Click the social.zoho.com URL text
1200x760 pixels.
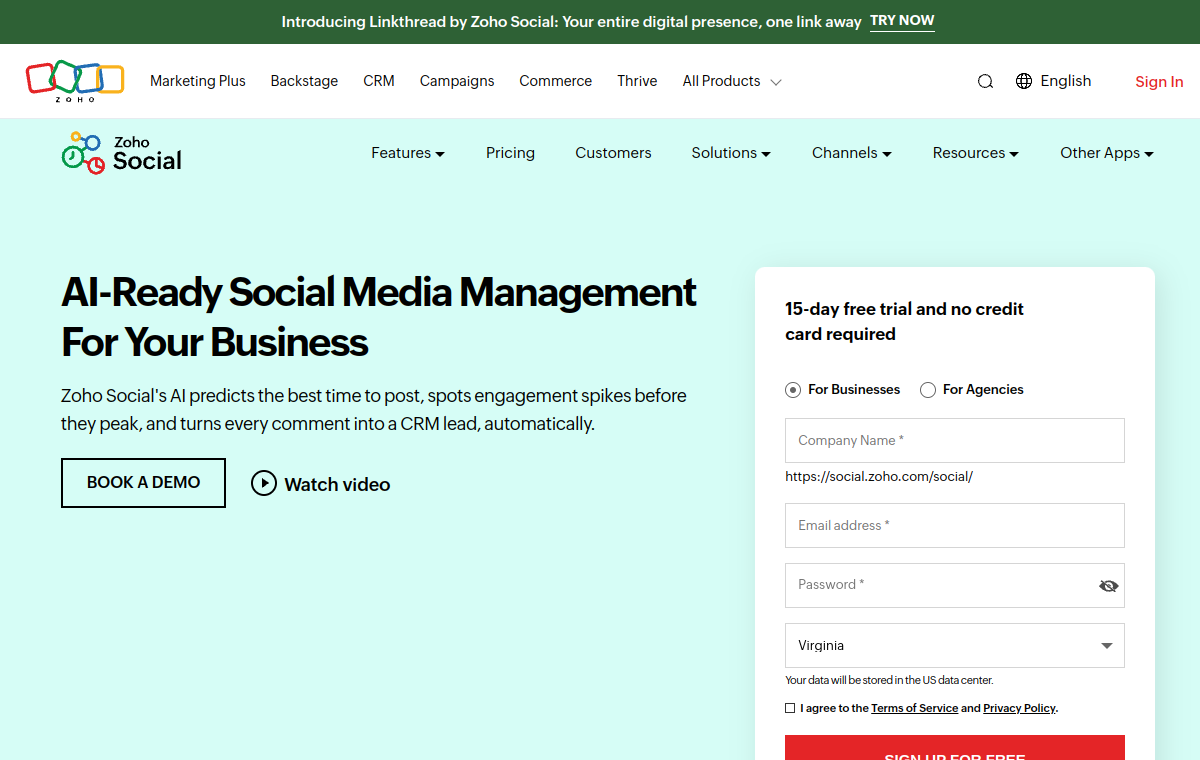click(879, 477)
